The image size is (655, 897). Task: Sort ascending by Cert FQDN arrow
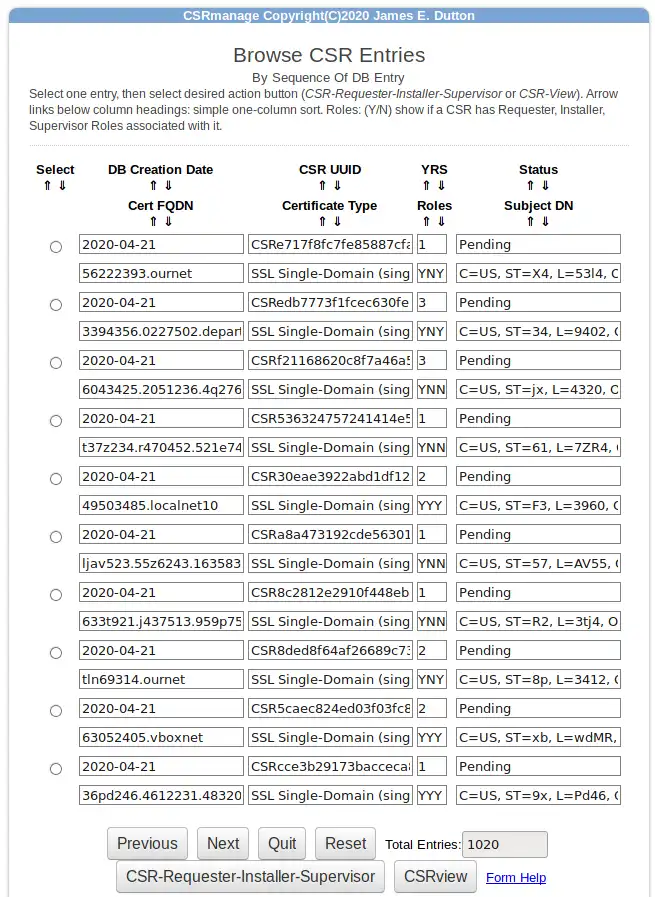153,221
